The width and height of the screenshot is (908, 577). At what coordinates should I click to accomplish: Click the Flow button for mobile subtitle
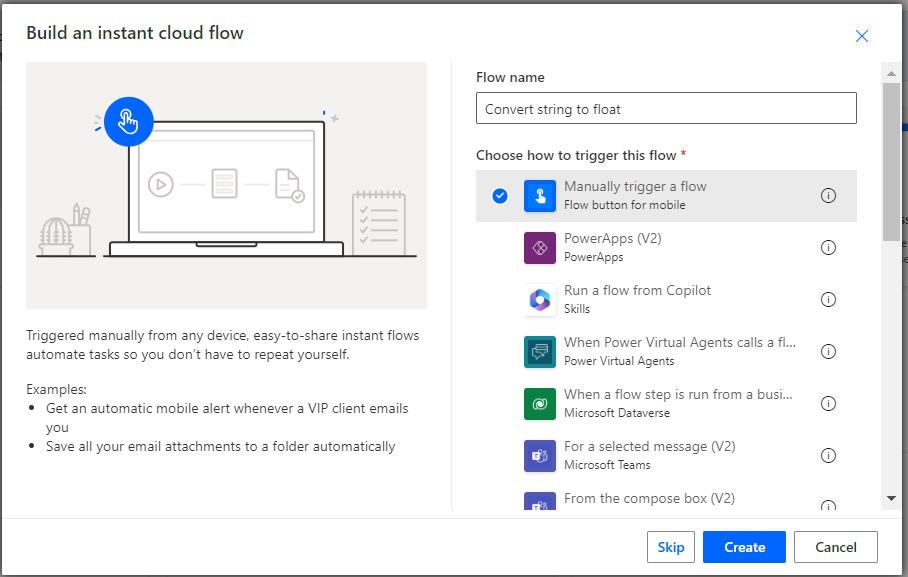pos(624,205)
